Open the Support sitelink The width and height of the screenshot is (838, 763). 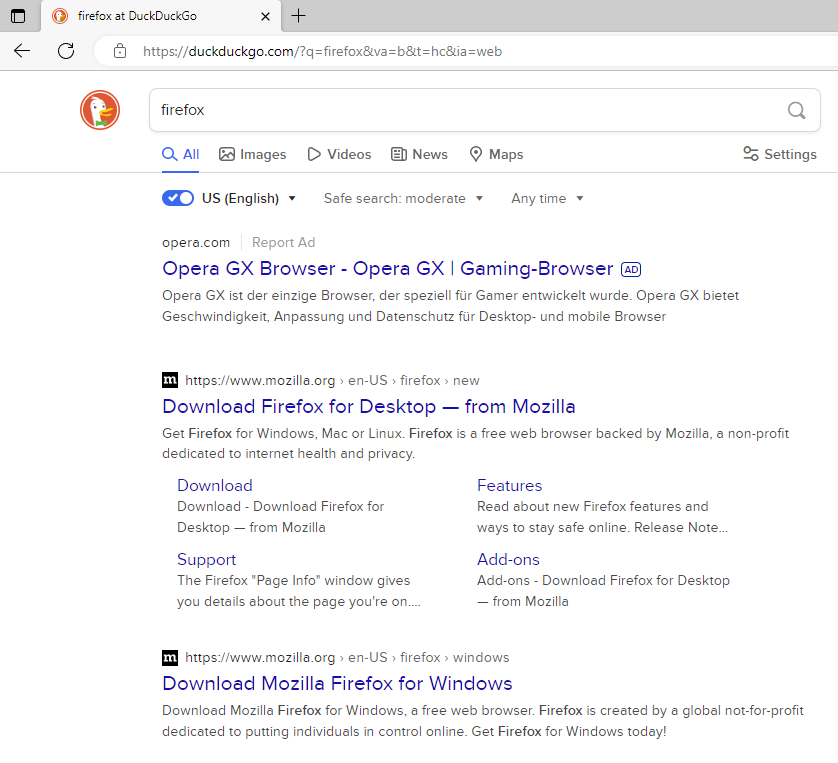206,559
